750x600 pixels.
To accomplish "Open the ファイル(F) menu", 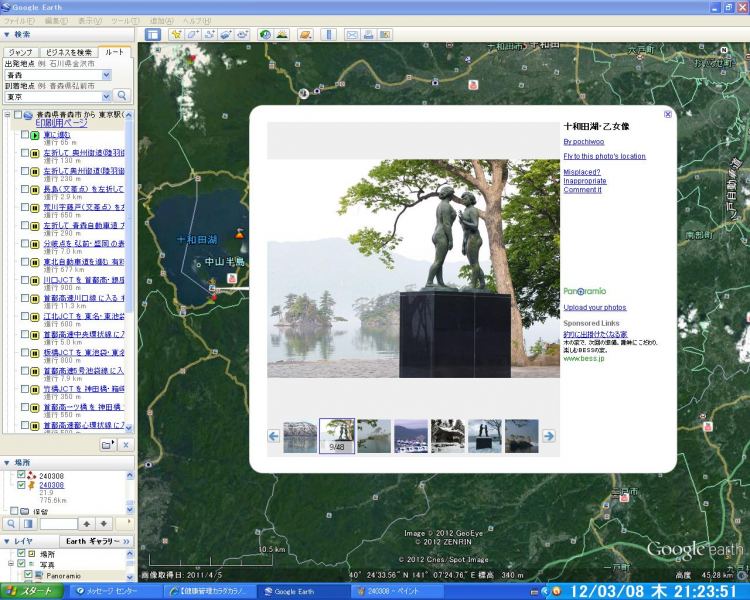I will (x=19, y=21).
